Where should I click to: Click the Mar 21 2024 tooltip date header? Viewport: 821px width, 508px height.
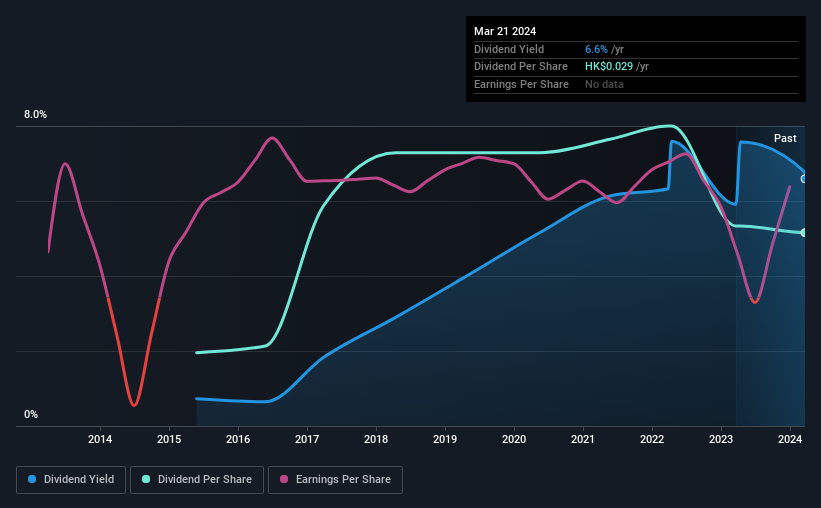coord(505,31)
